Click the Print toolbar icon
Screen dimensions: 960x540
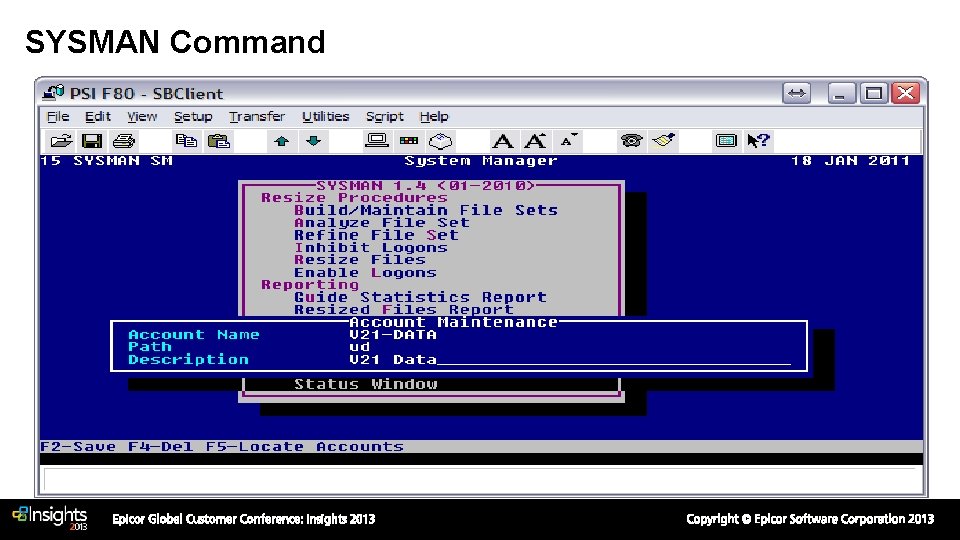(x=124, y=141)
